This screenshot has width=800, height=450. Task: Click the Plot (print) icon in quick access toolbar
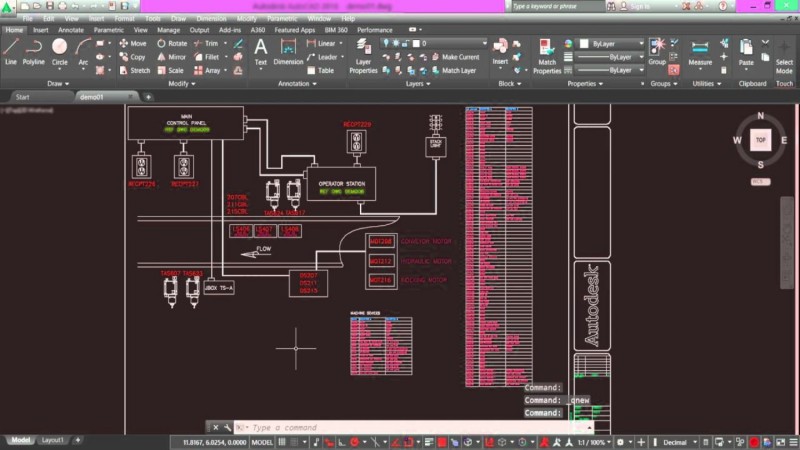tap(62, 6)
